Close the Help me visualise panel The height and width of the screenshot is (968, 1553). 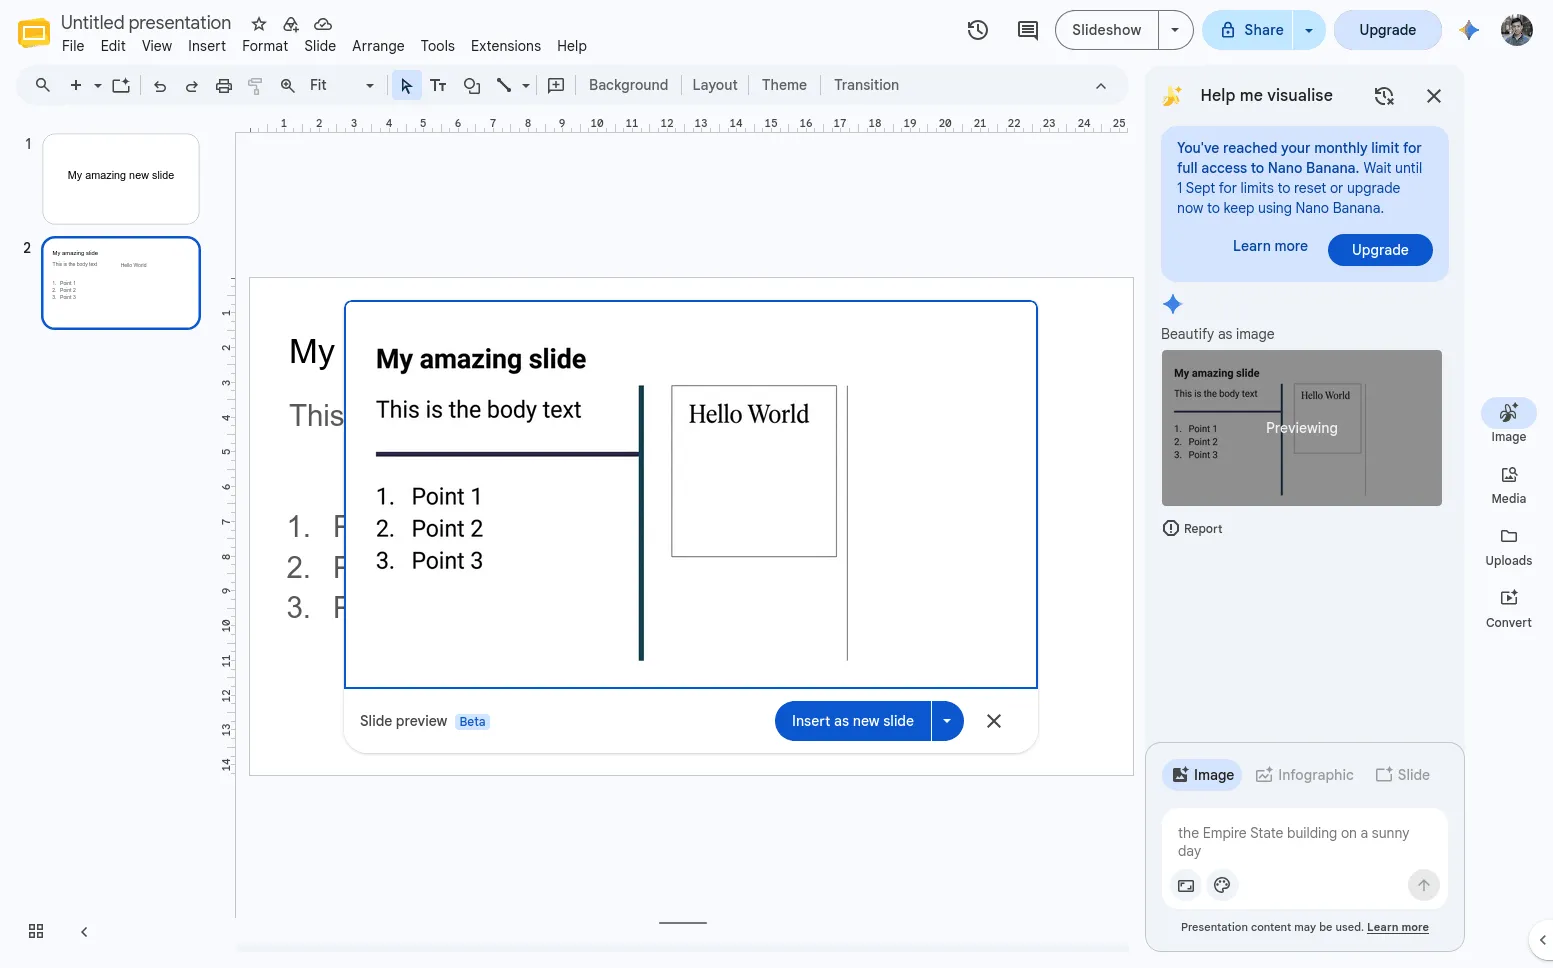click(x=1434, y=96)
